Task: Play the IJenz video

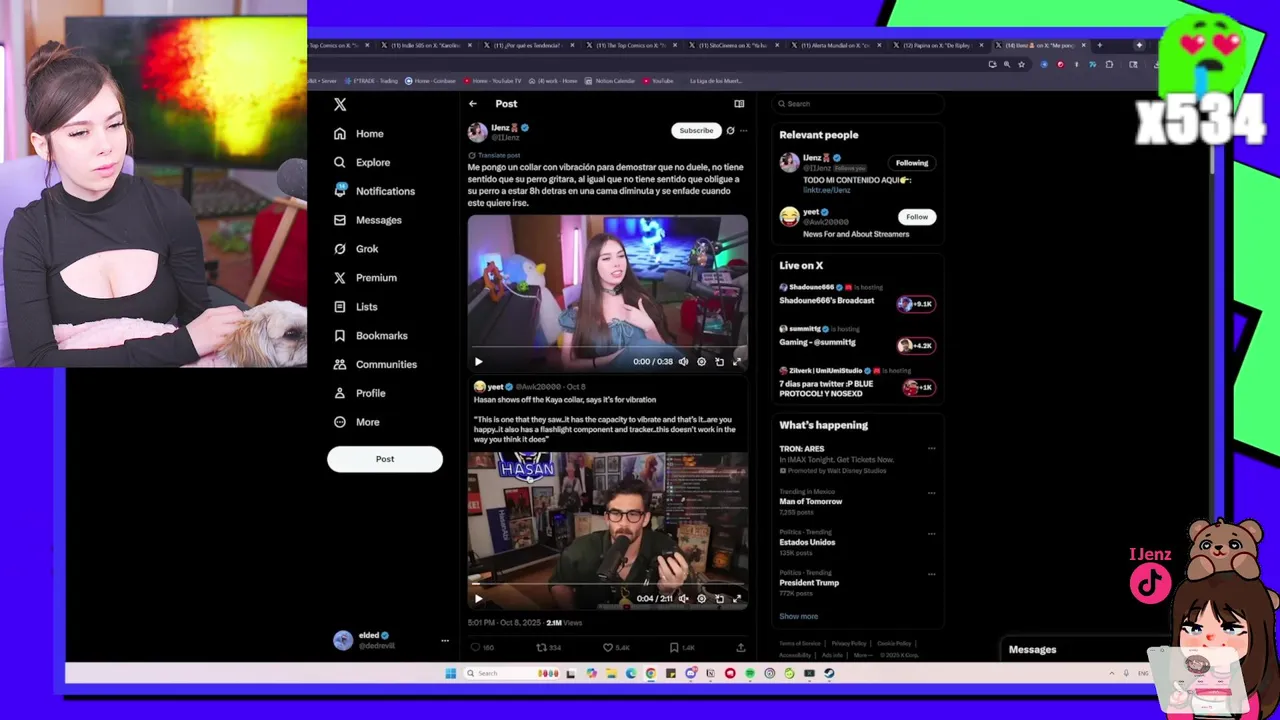Action: coord(478,362)
